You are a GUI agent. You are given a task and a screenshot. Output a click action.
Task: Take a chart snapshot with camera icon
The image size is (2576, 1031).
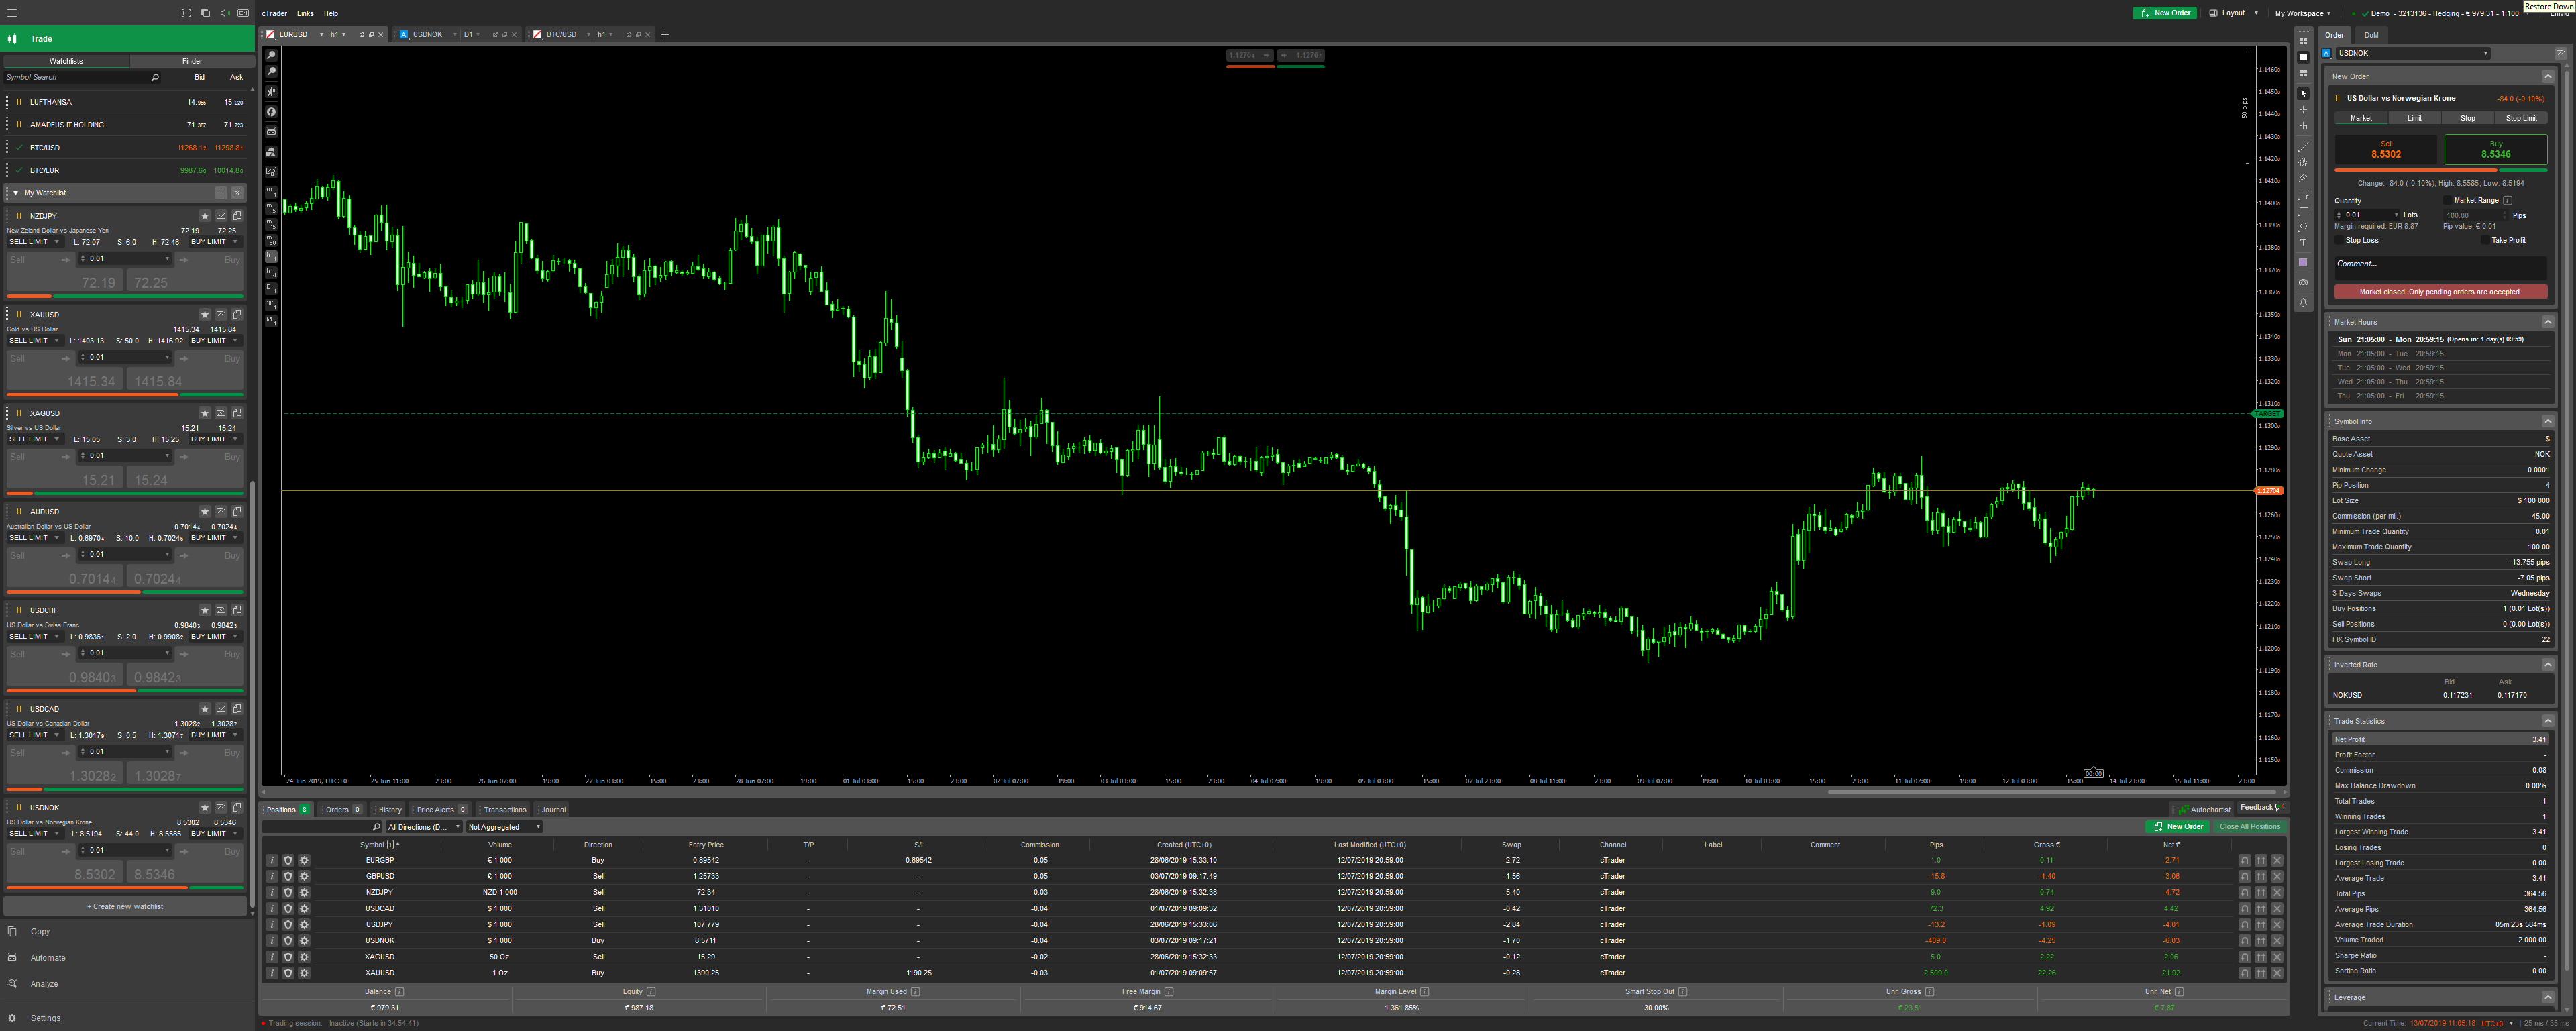coord(2303,283)
